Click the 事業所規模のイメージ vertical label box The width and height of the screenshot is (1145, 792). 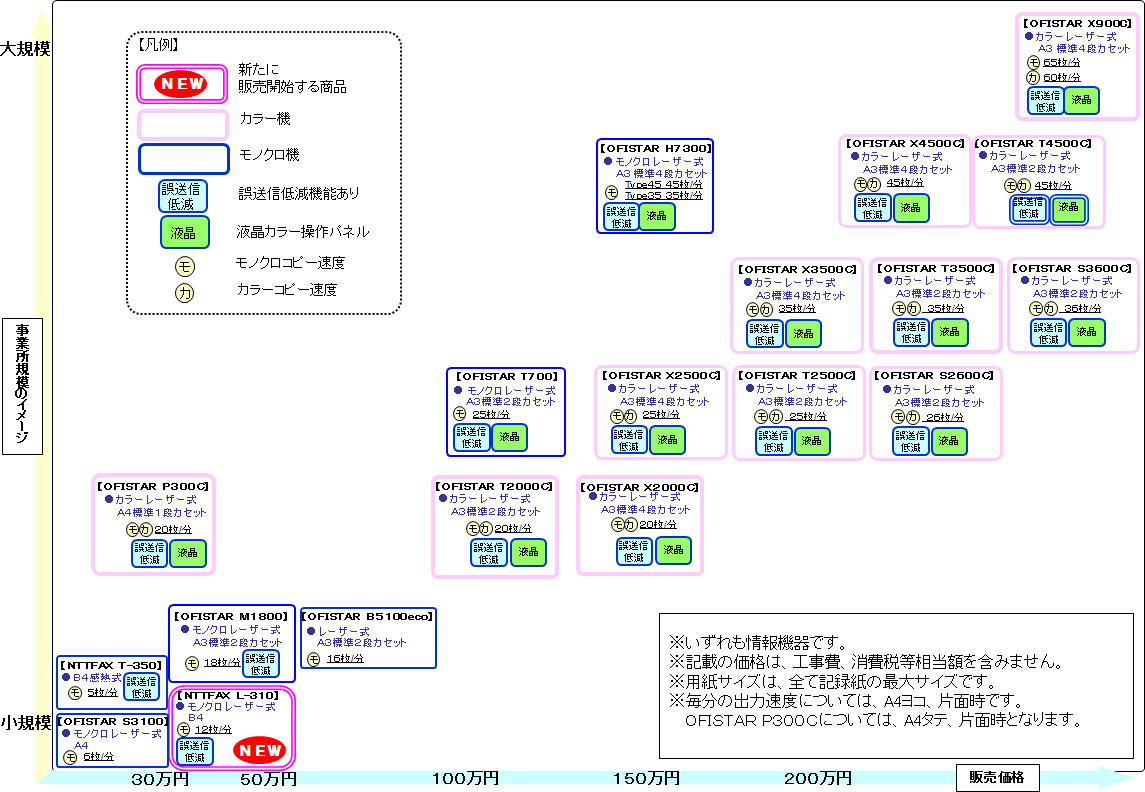[x=23, y=386]
